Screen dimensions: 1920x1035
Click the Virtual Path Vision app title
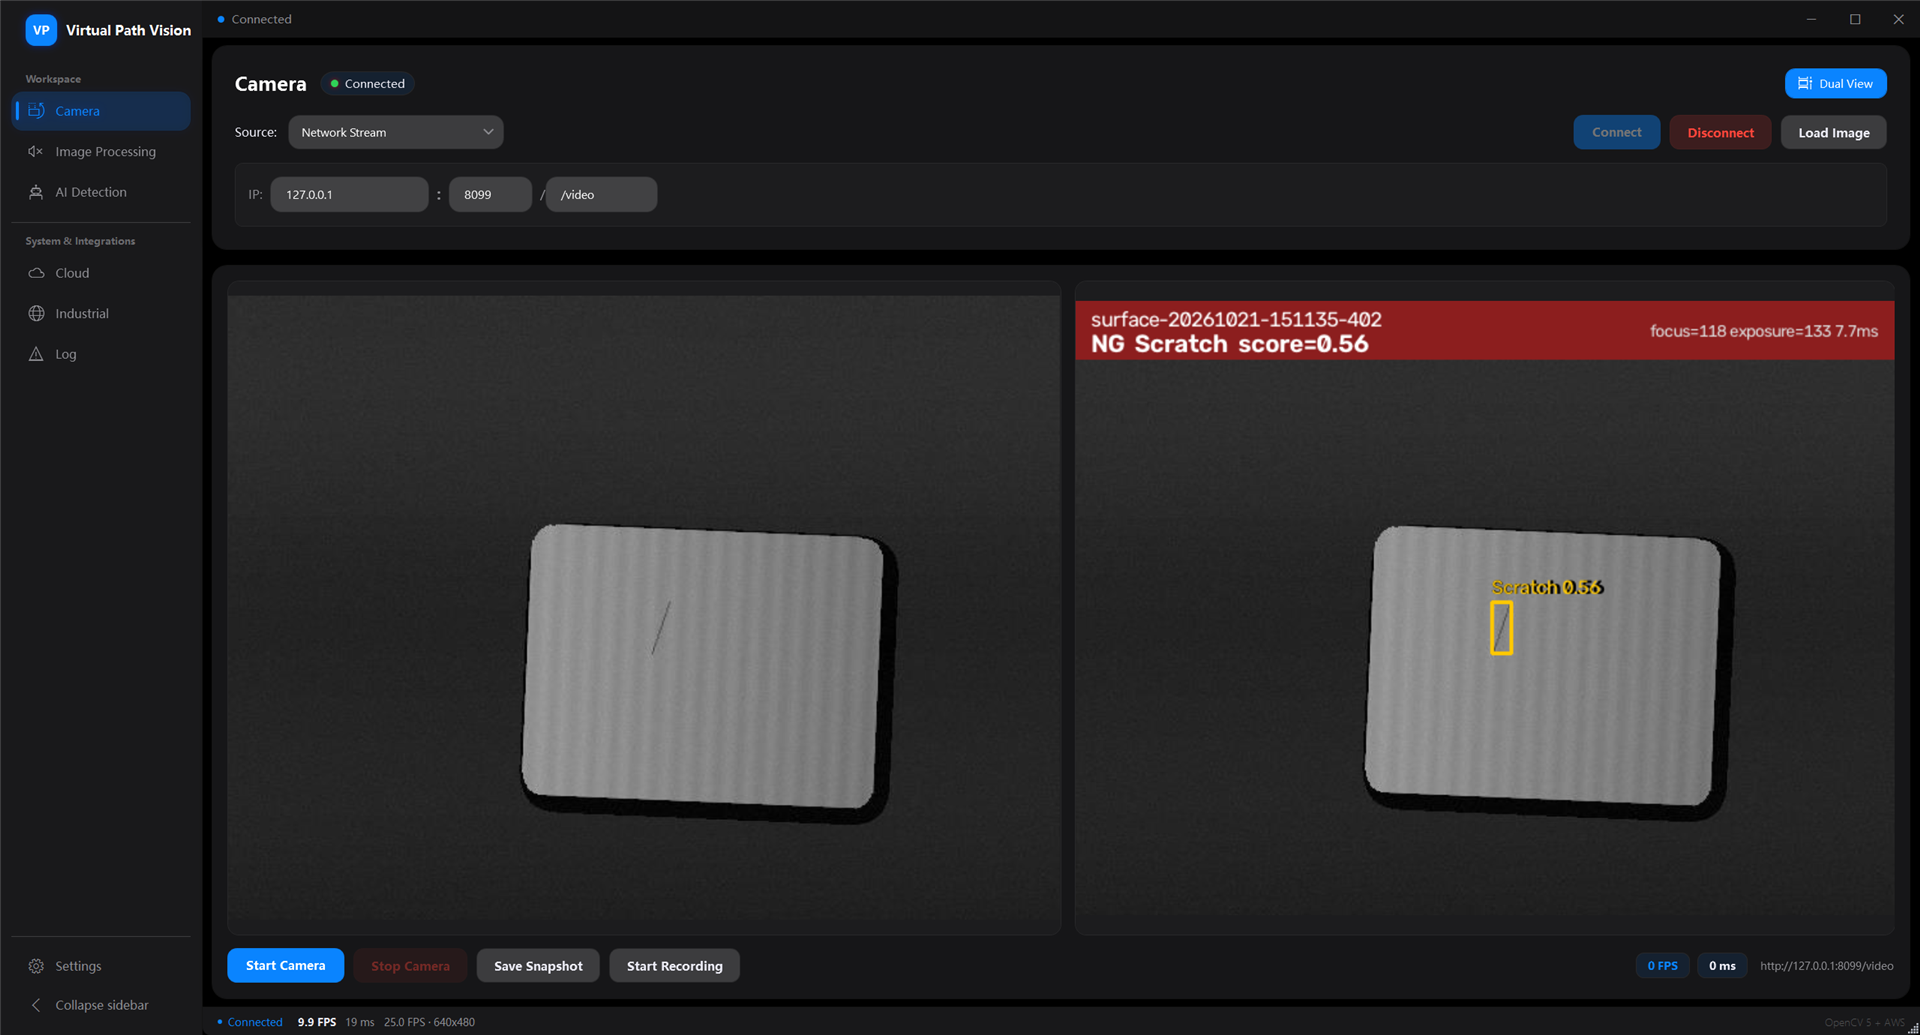(128, 30)
